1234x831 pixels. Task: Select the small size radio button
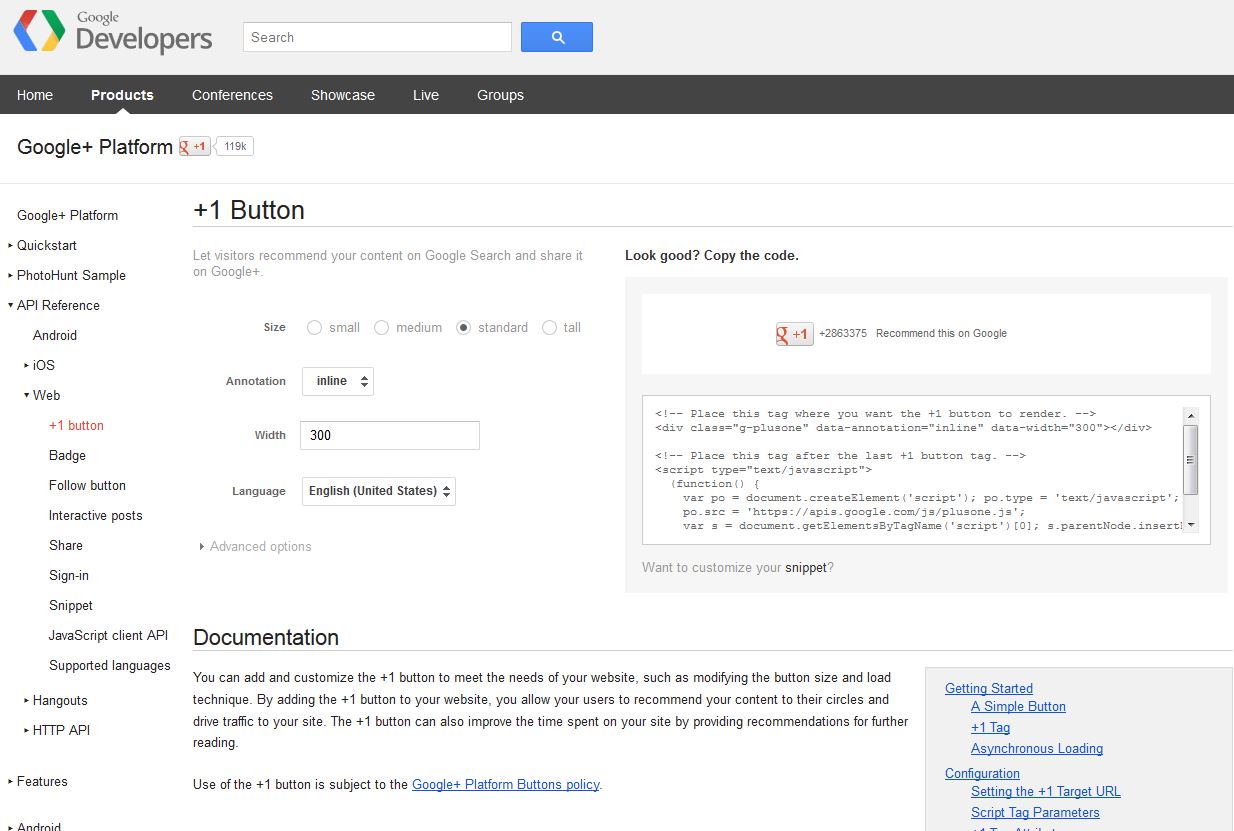point(315,328)
